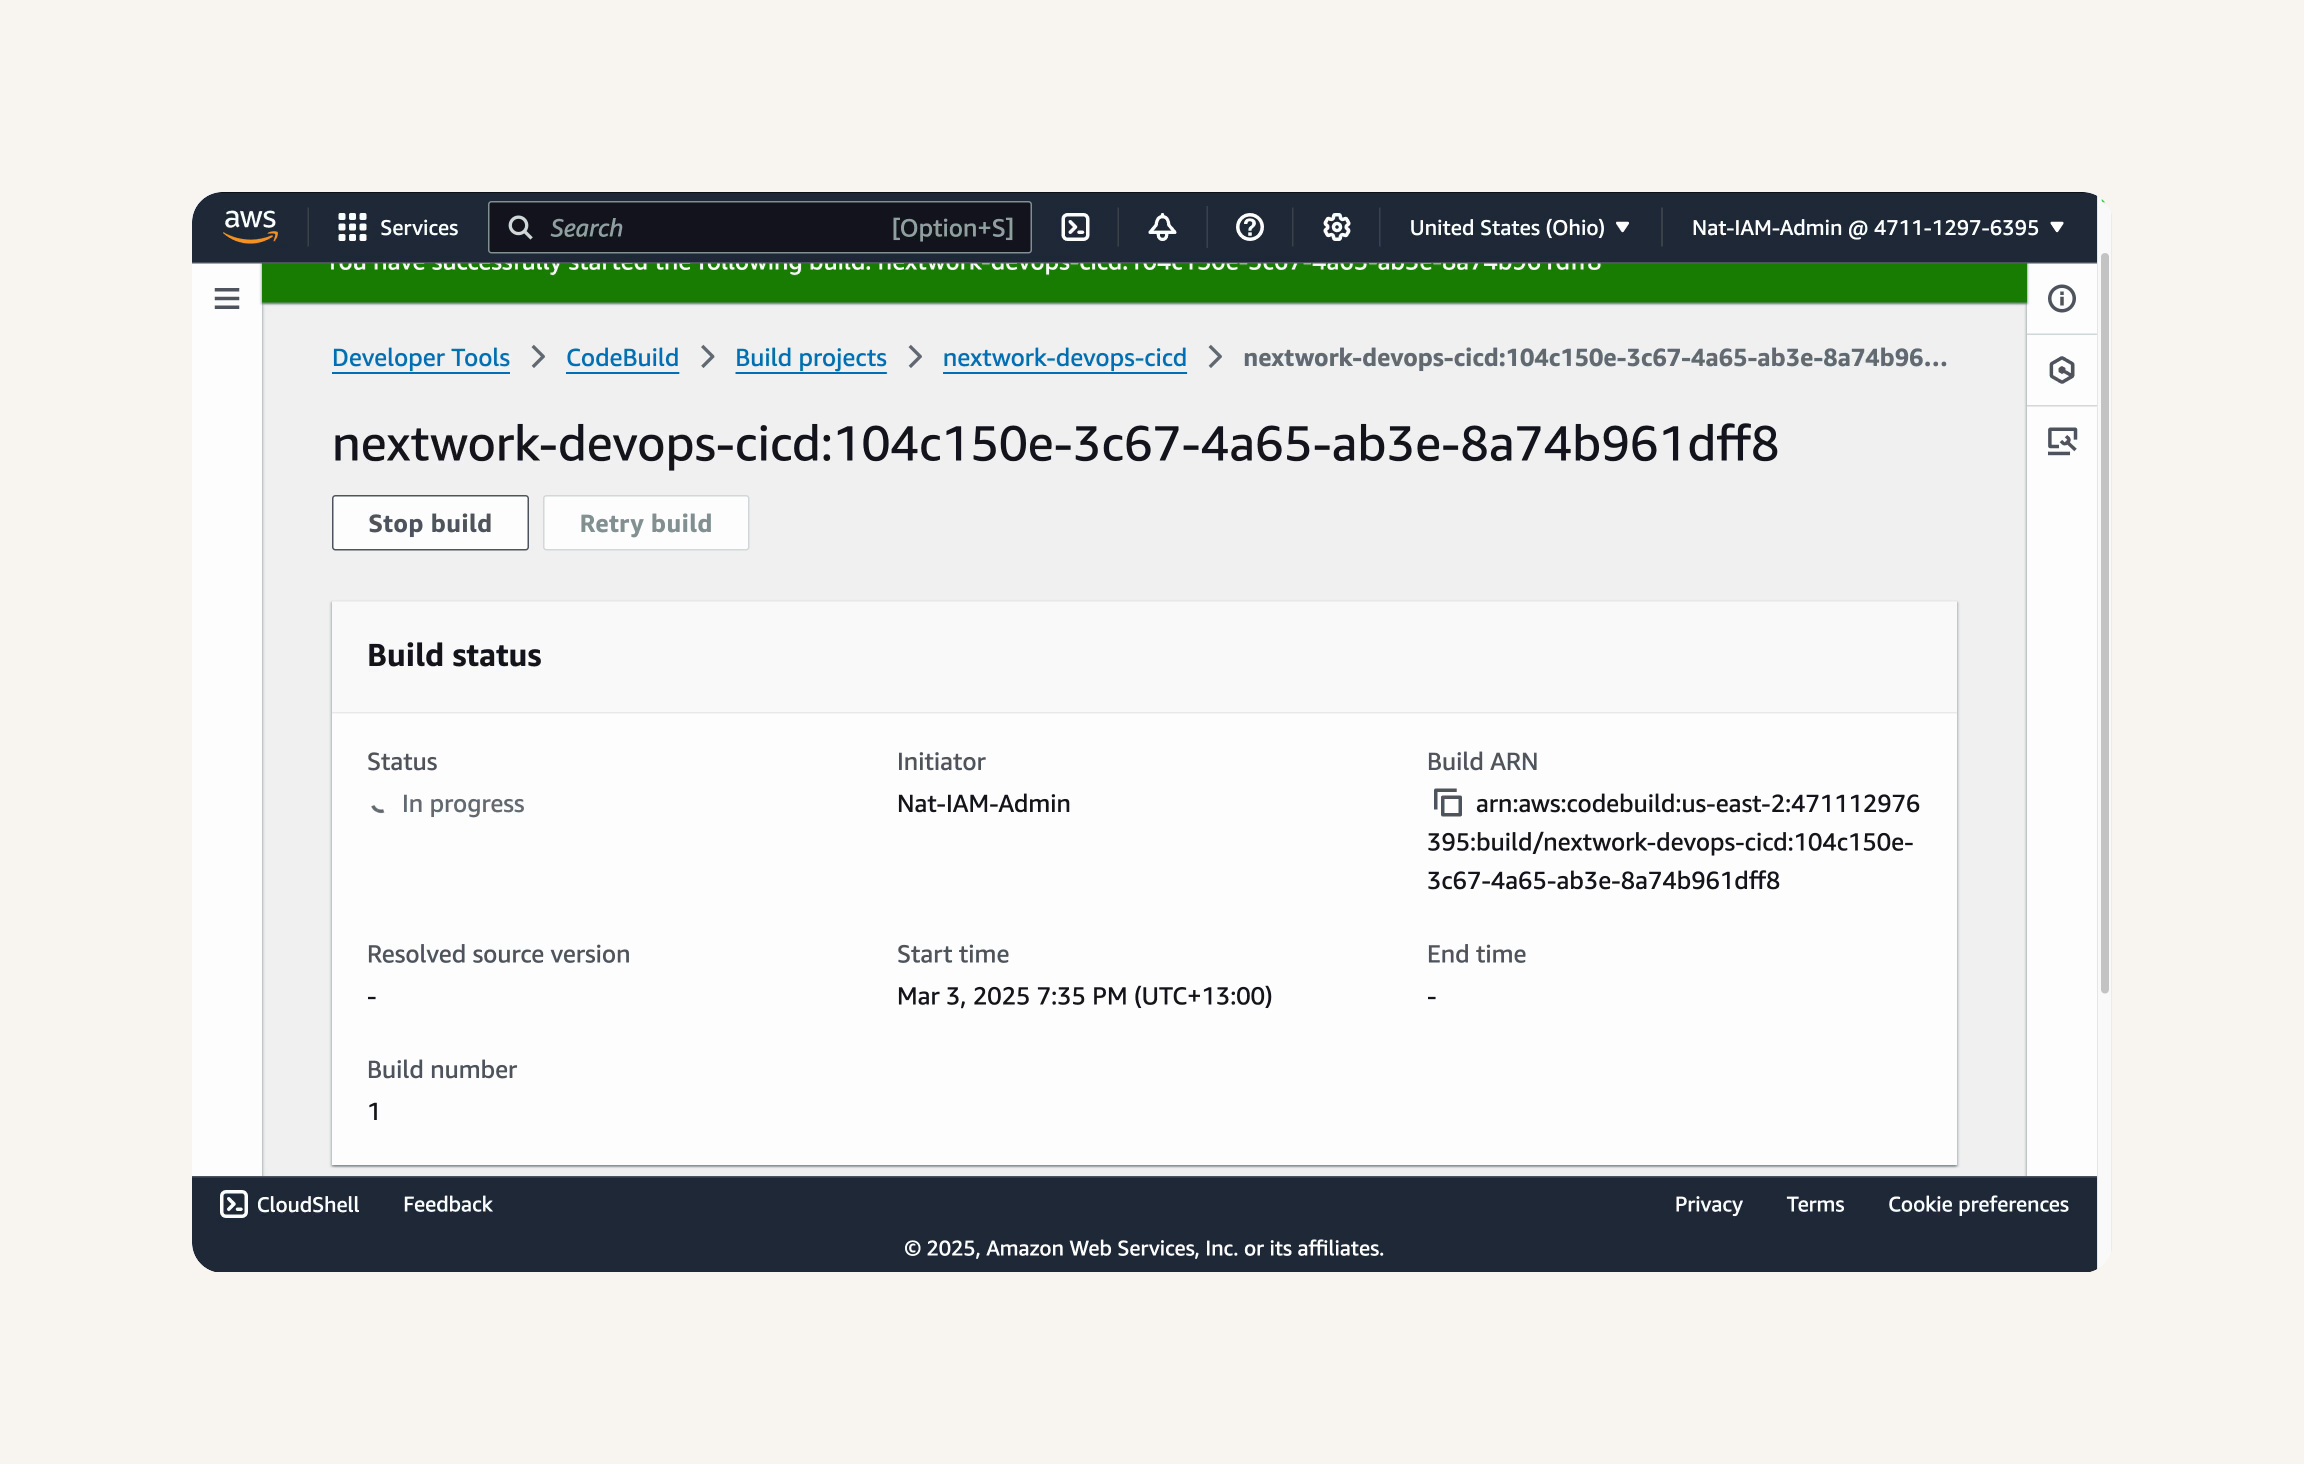
Task: Open nextwork-devops-cicd project breadcrumb
Action: (1065, 357)
